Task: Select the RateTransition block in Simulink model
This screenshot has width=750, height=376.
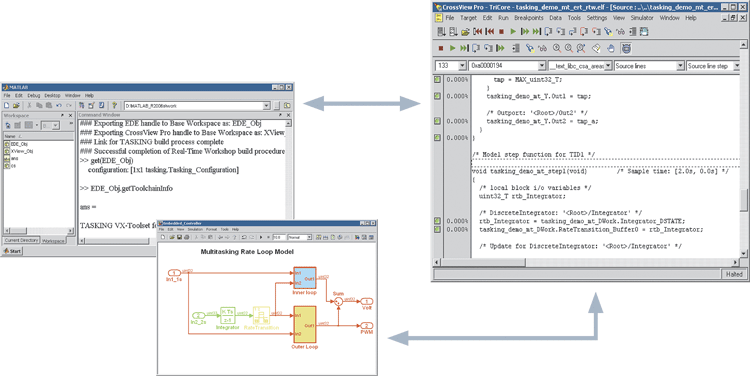Action: point(261,316)
